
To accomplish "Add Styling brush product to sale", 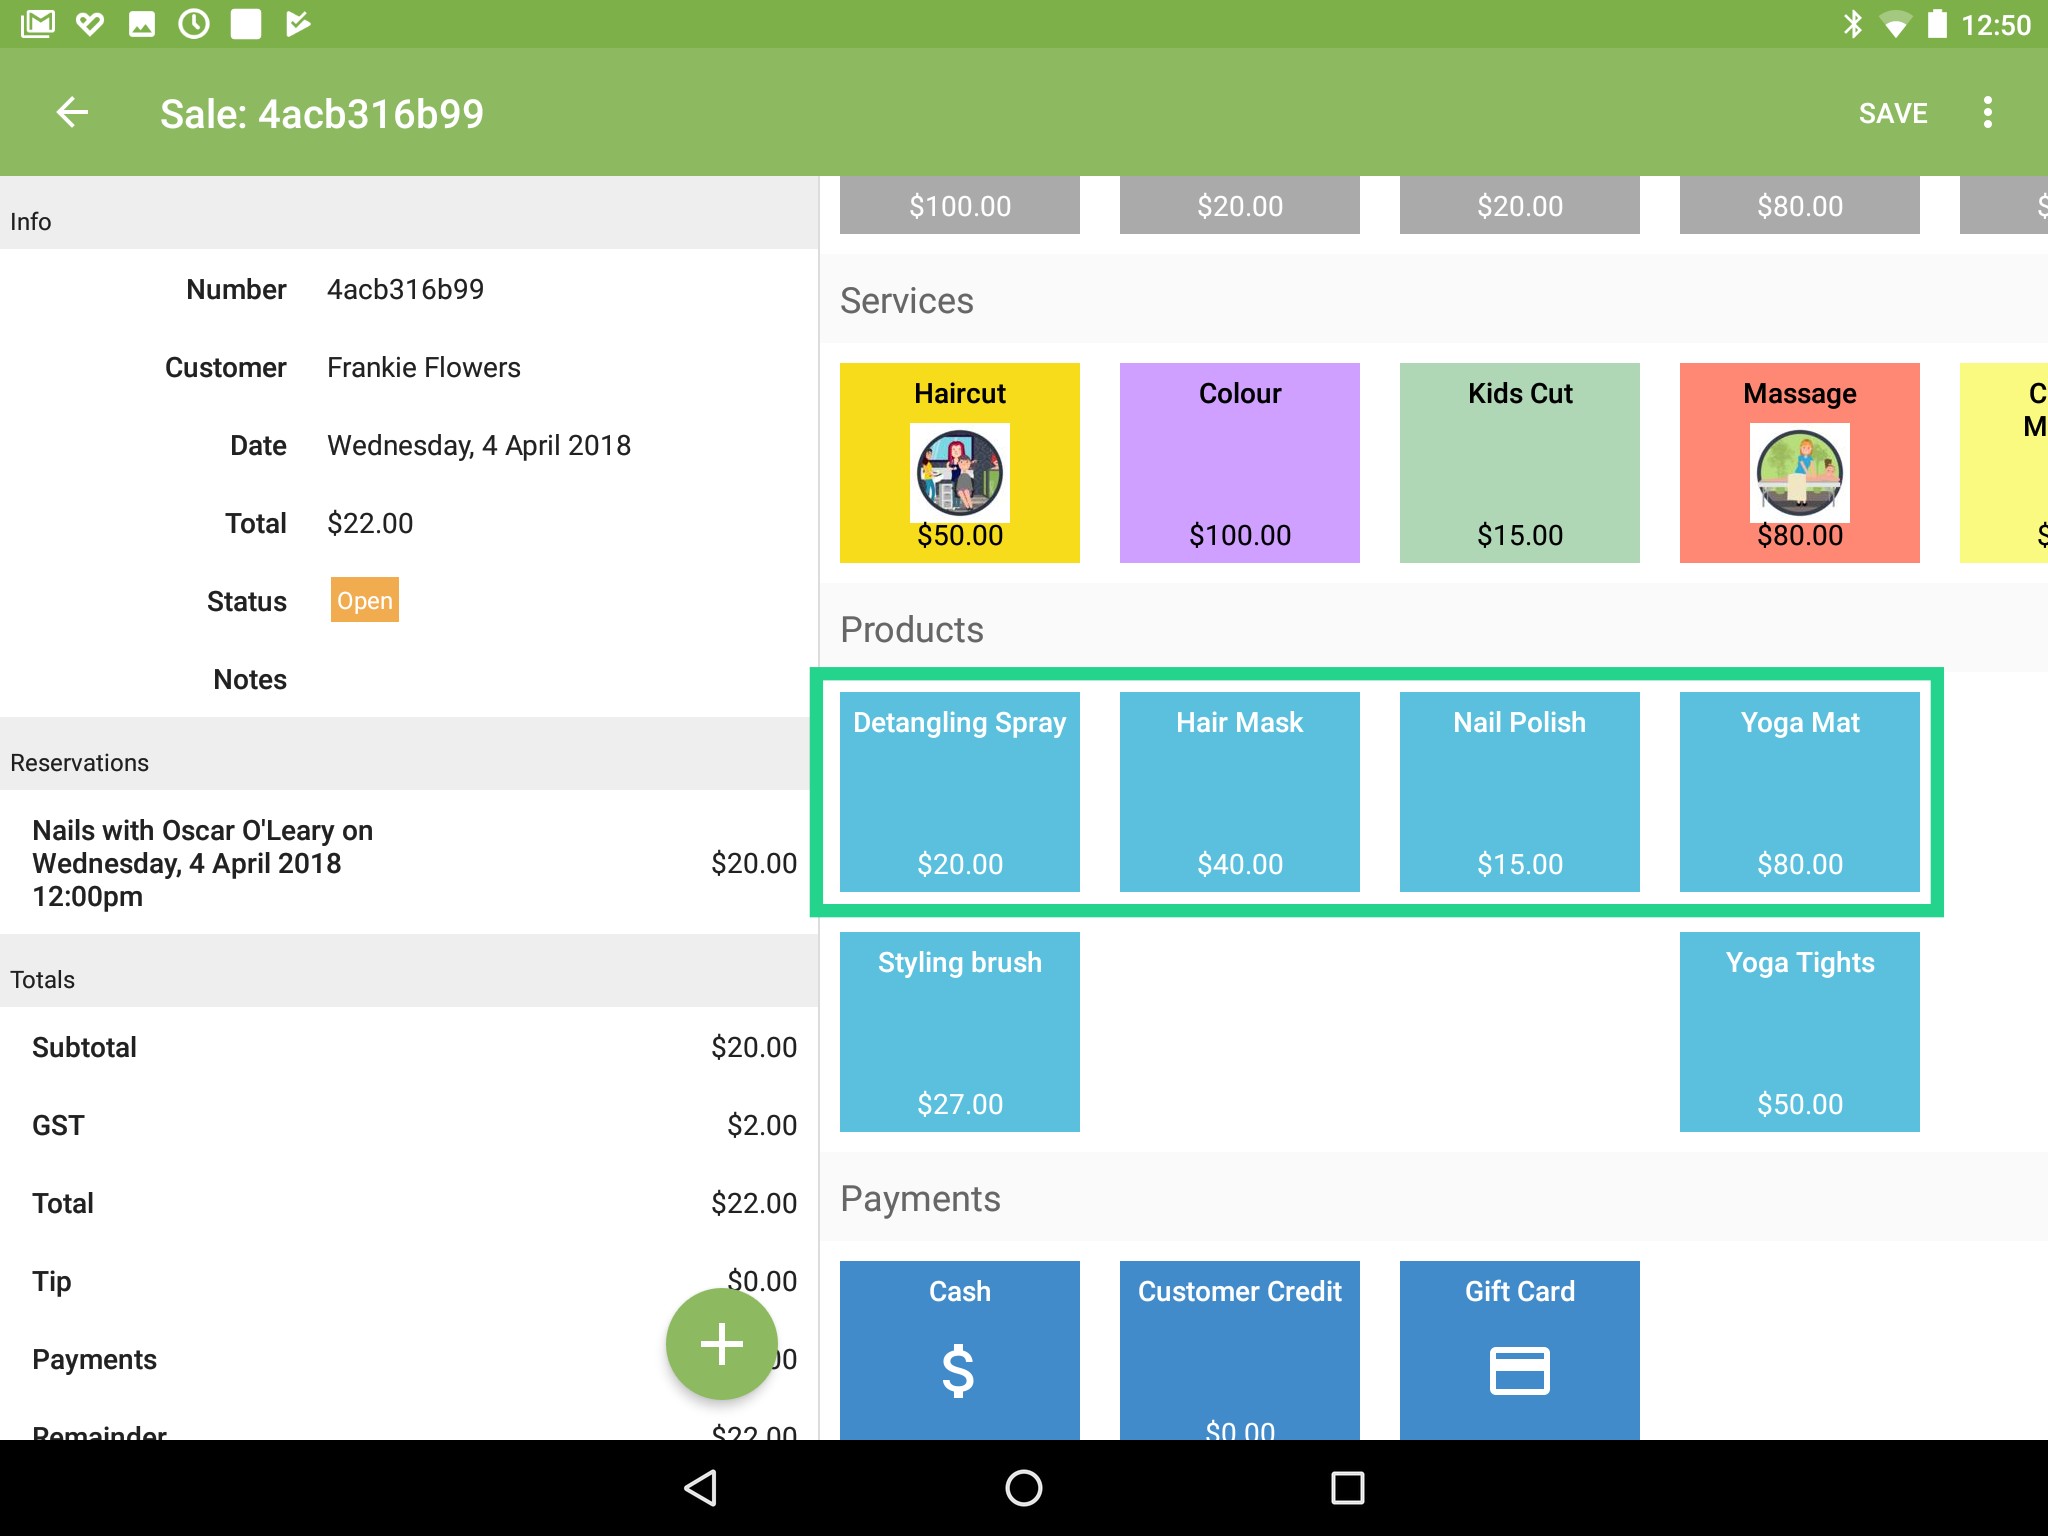I will coord(960,1032).
